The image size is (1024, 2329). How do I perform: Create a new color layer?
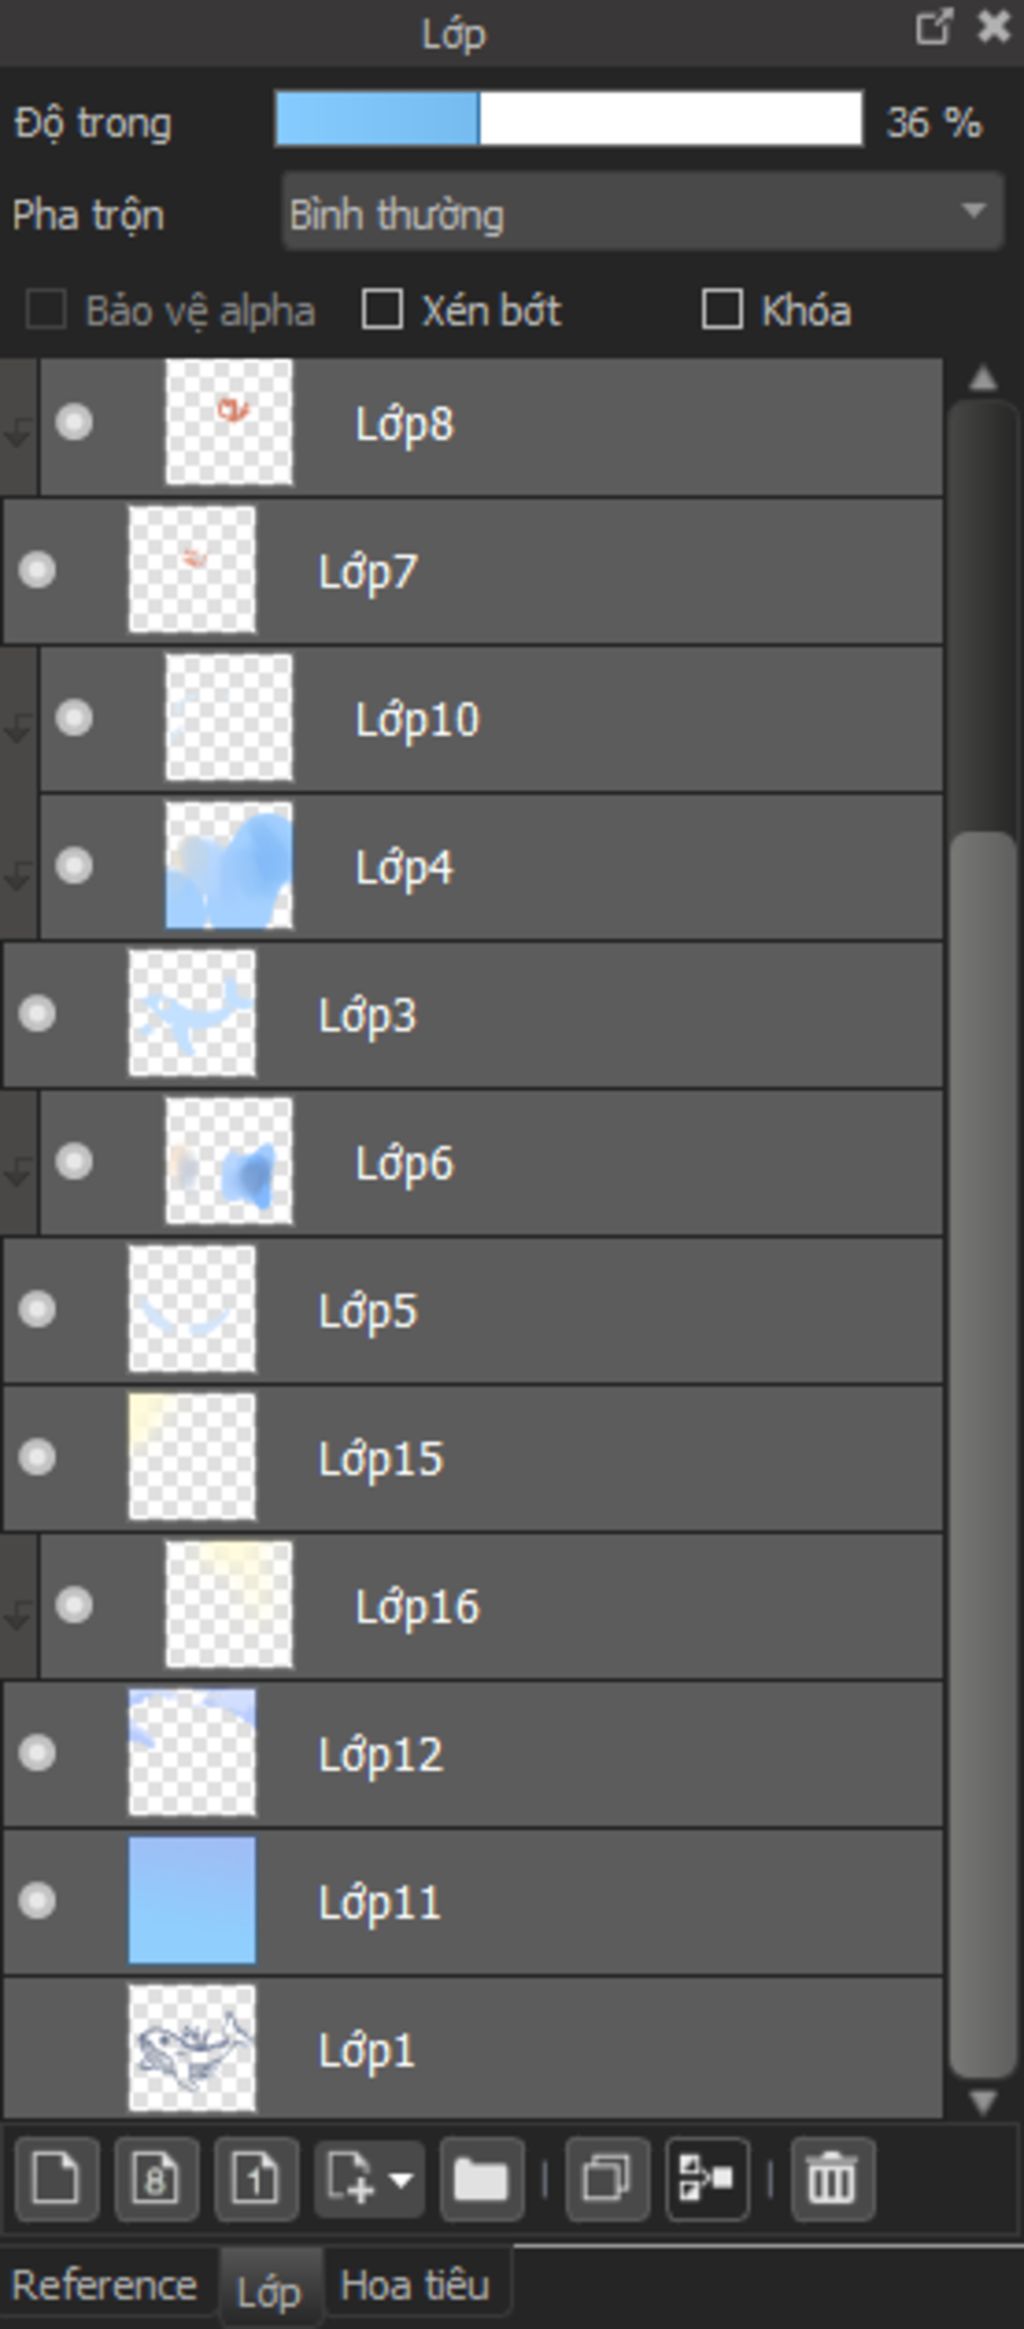pos(56,2177)
